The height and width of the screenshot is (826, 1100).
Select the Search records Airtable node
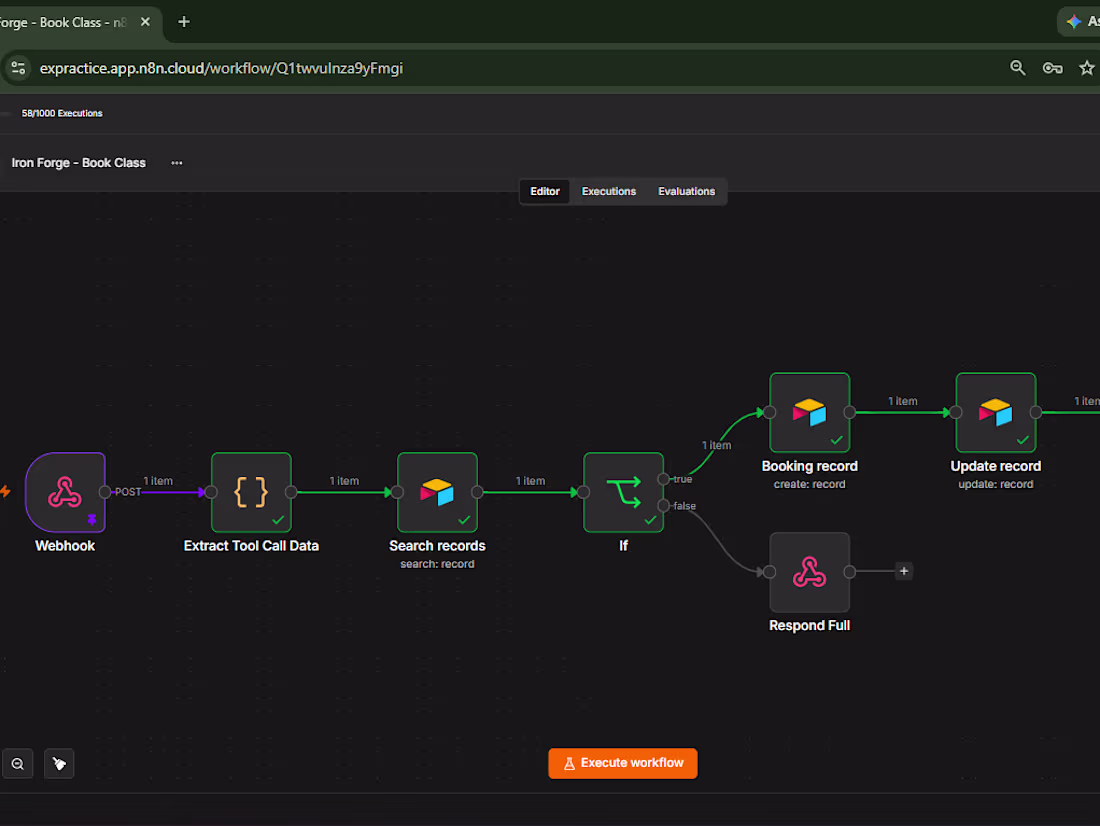[x=437, y=492]
